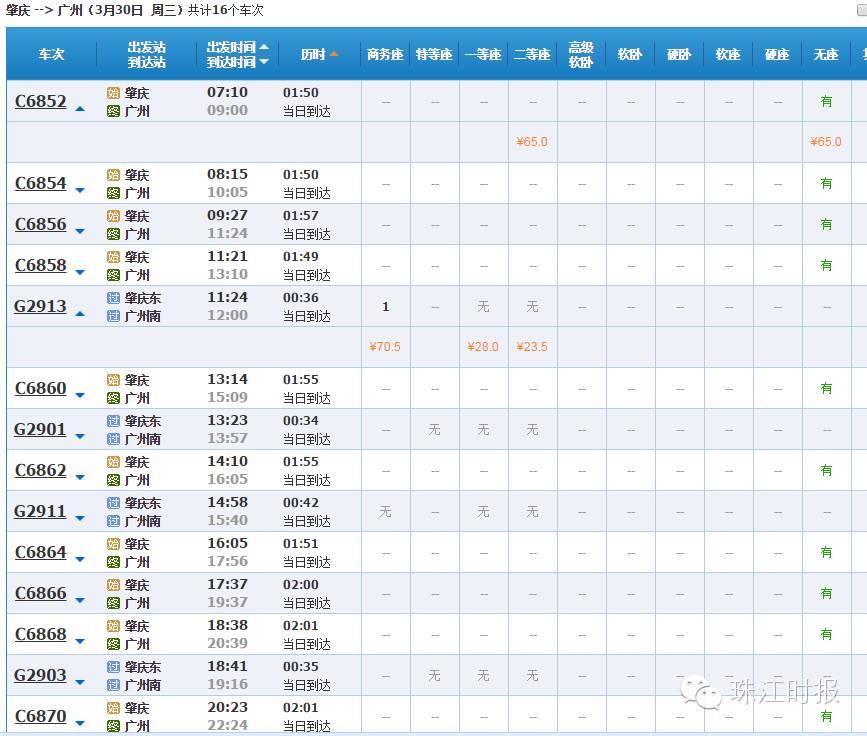Expand the details arrow next to C6854
Screen dimensions: 867x736
[x=80, y=190]
